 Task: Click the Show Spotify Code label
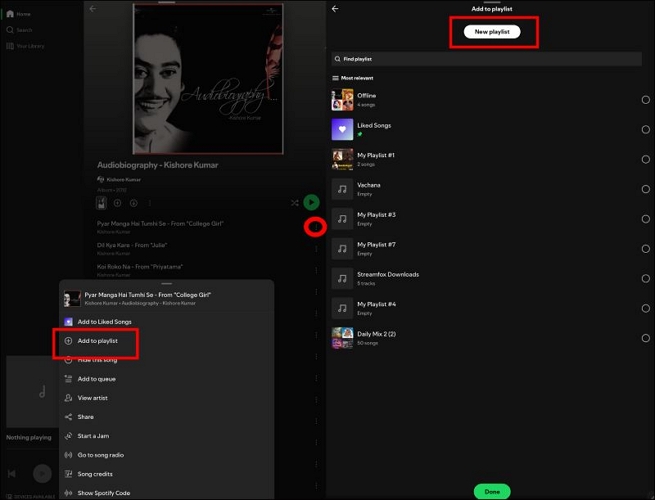pyautogui.click(x=104, y=493)
